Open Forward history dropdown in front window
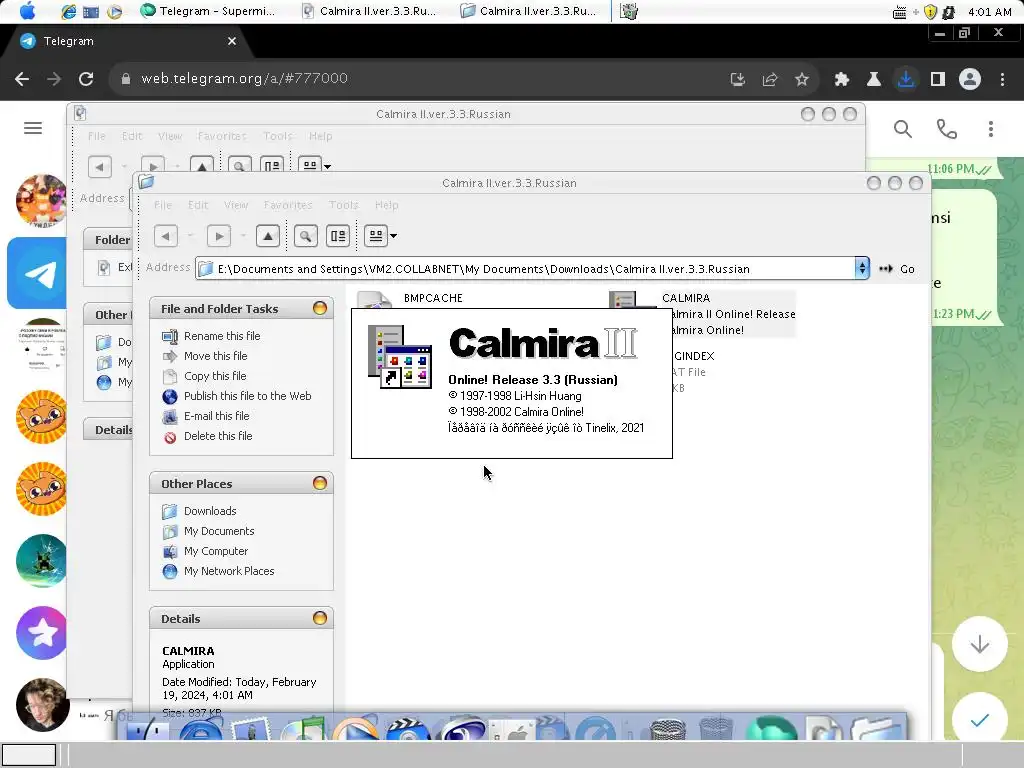This screenshot has width=1024, height=768. coord(242,236)
